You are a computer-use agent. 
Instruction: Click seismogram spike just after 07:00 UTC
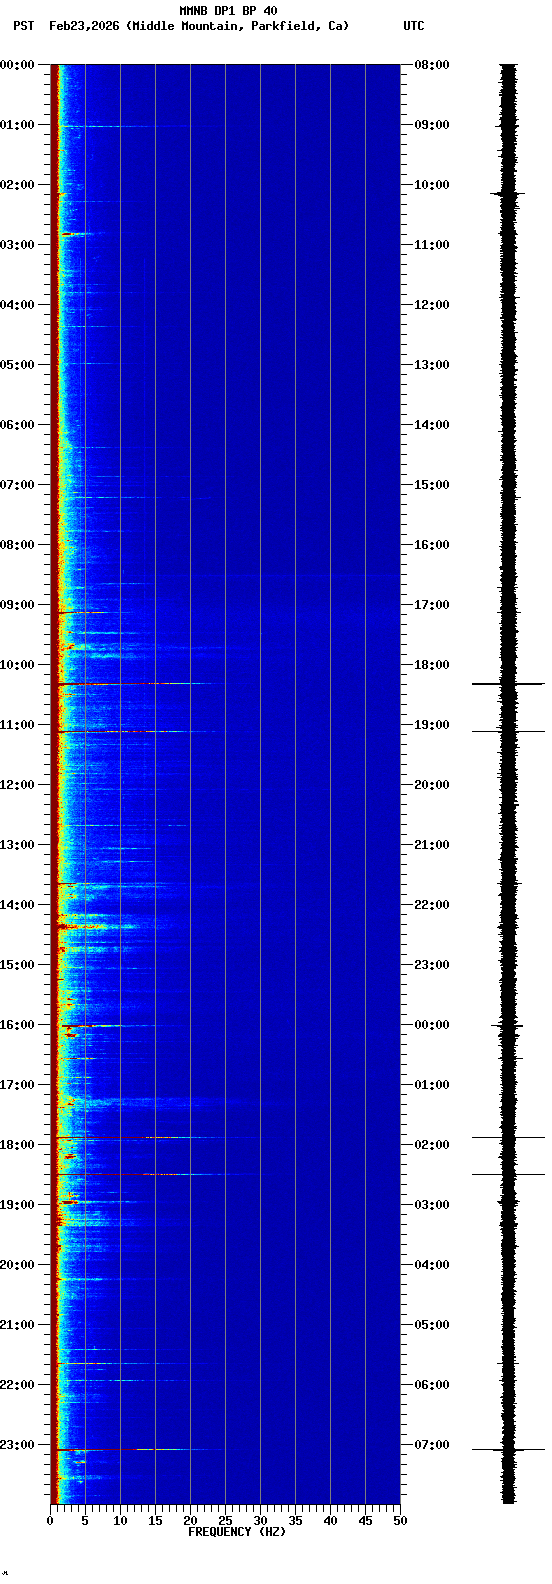click(x=508, y=1449)
